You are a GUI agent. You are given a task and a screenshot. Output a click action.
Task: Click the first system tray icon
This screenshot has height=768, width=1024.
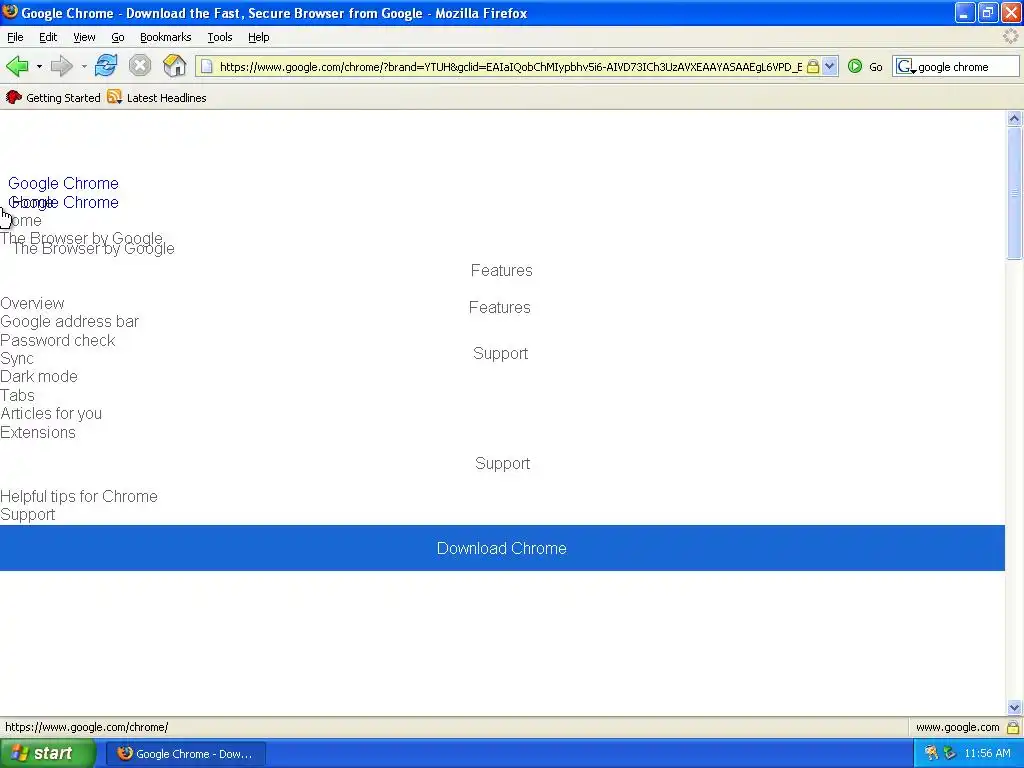(x=931, y=753)
